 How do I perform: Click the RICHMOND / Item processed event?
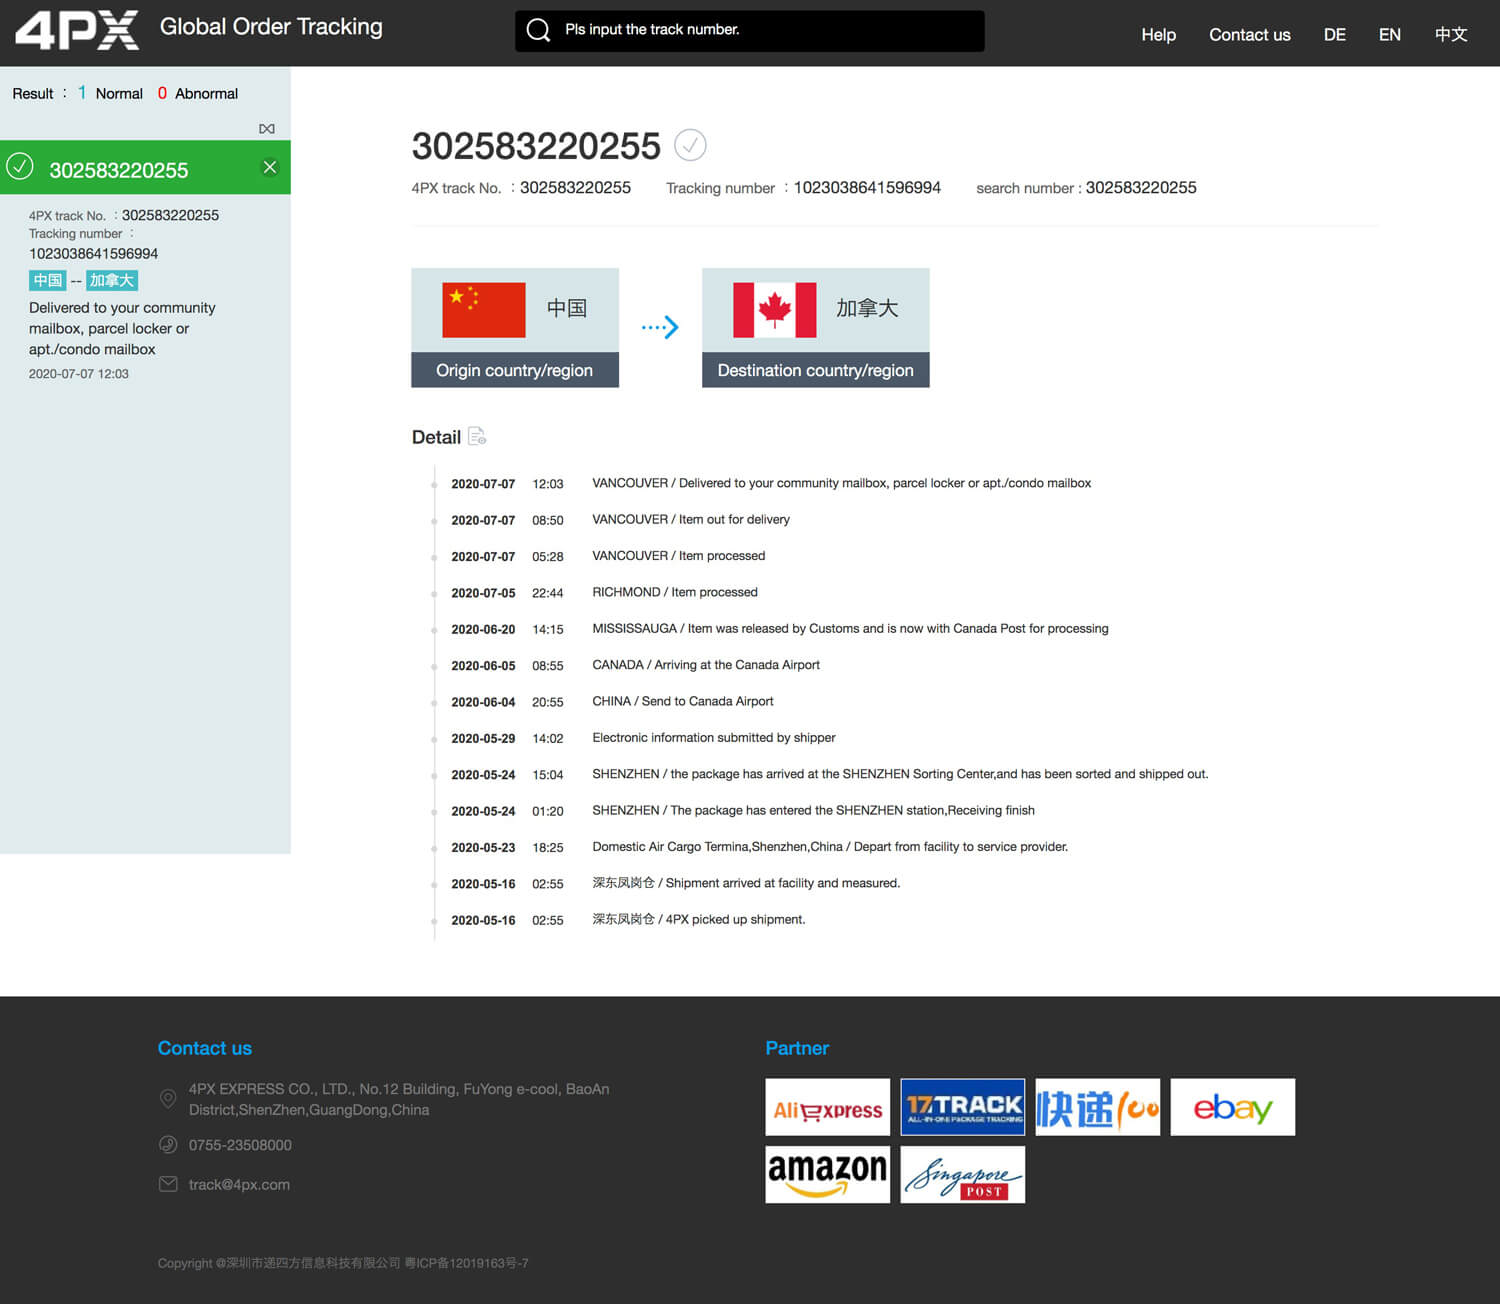pyautogui.click(x=675, y=592)
